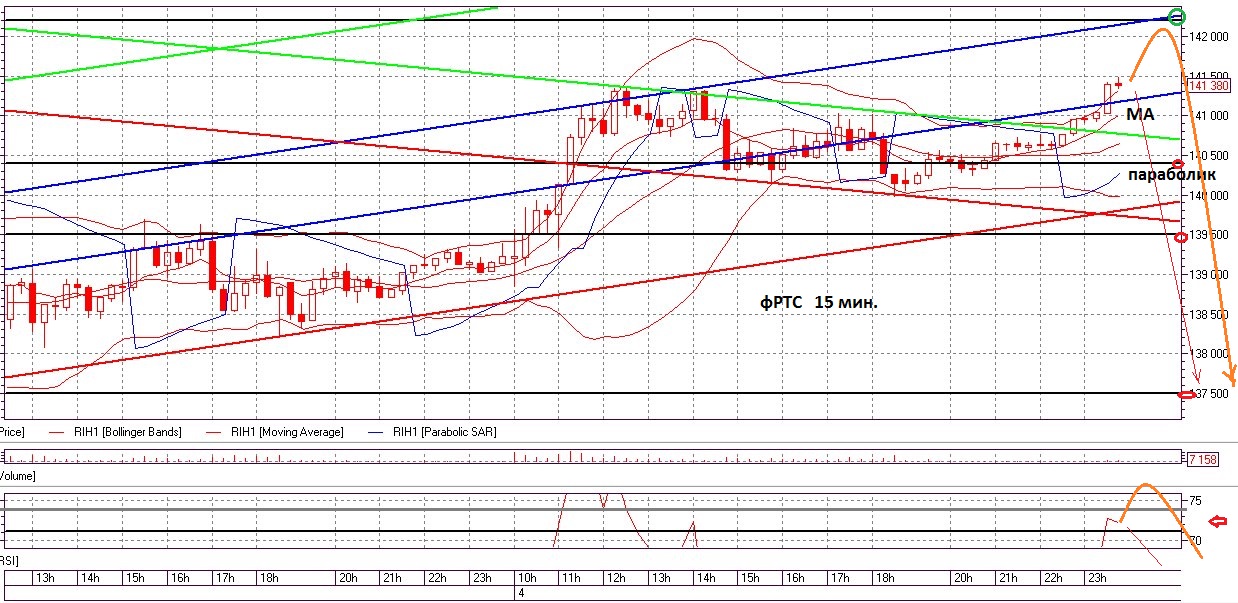Click the 10h time axis label

tap(527, 578)
